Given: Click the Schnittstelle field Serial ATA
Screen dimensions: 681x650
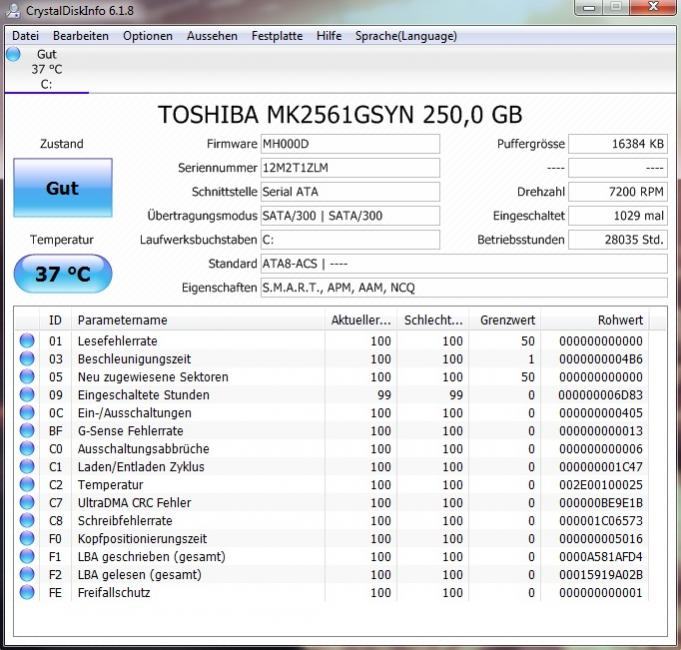Looking at the screenshot, I should point(350,191).
